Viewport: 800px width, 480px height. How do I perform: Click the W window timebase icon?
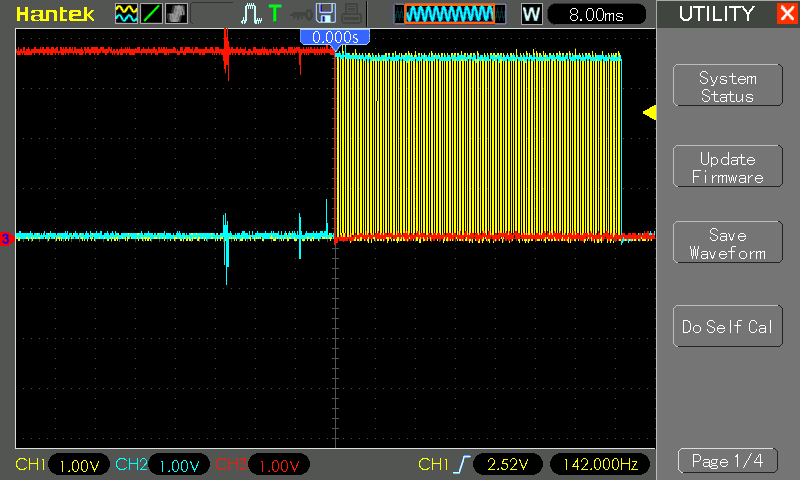[532, 14]
